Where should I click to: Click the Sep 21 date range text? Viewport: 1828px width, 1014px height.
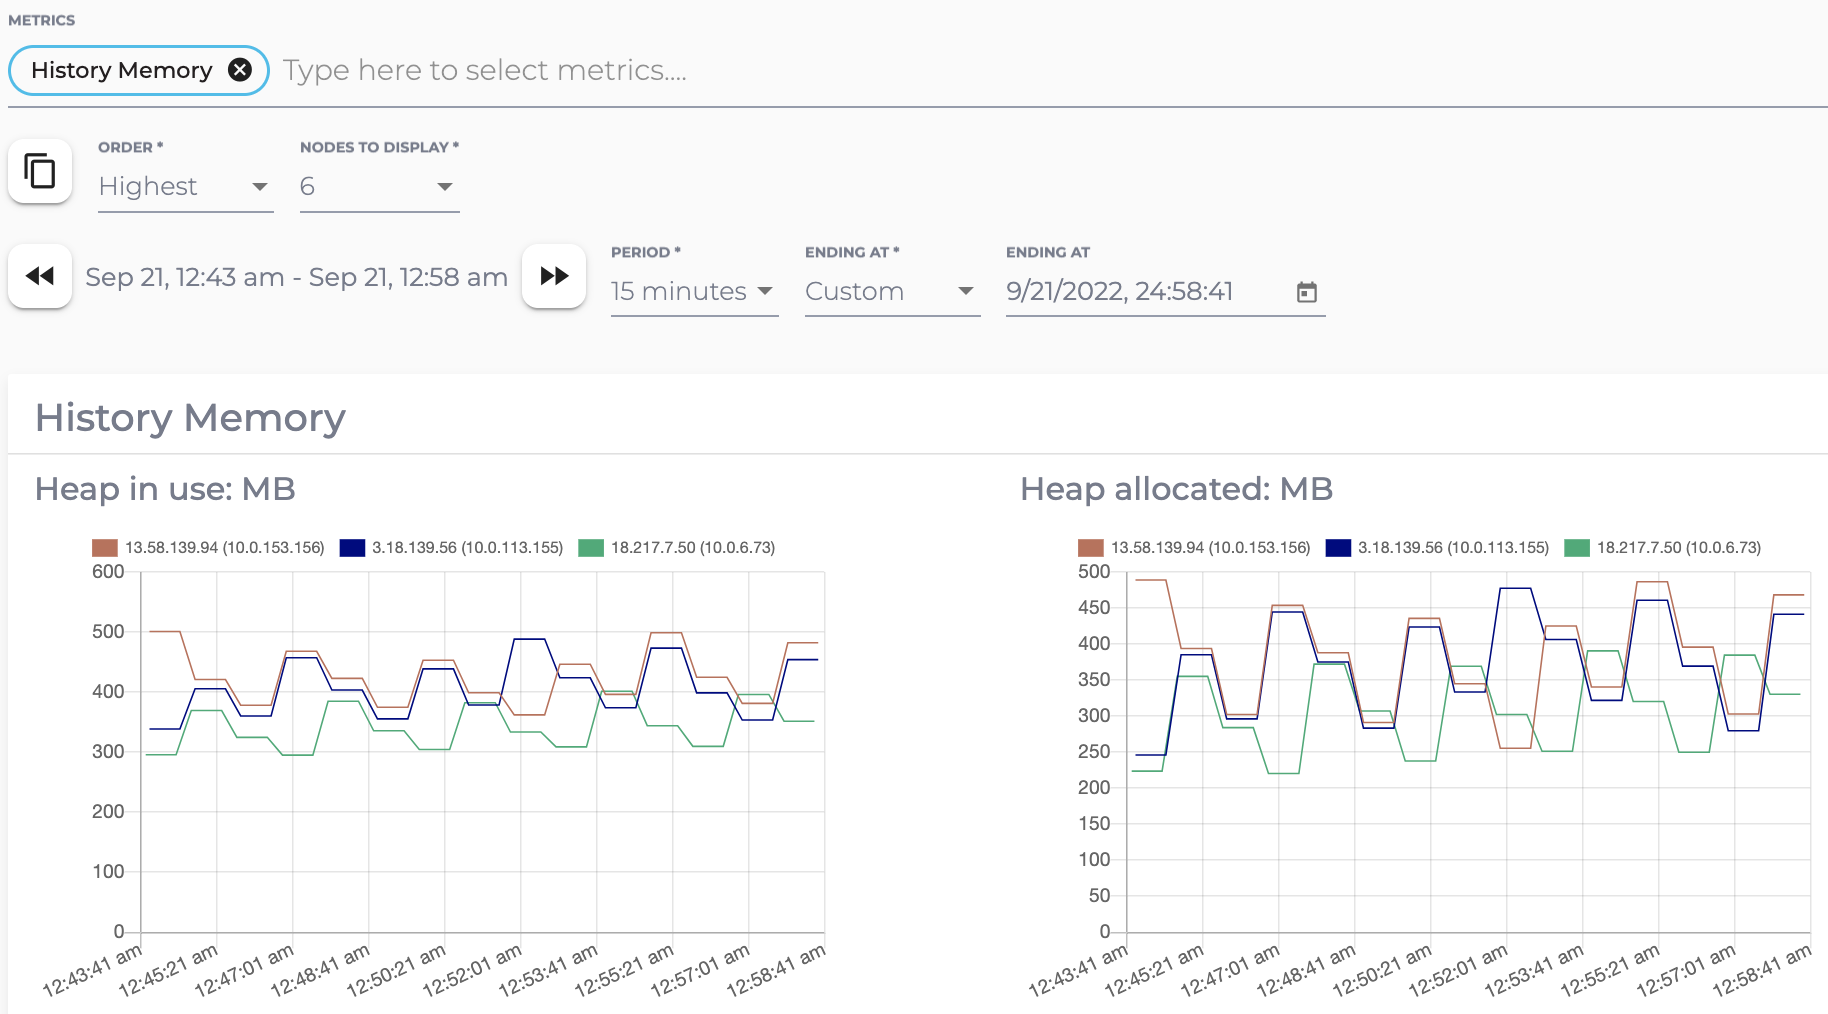pyautogui.click(x=296, y=277)
